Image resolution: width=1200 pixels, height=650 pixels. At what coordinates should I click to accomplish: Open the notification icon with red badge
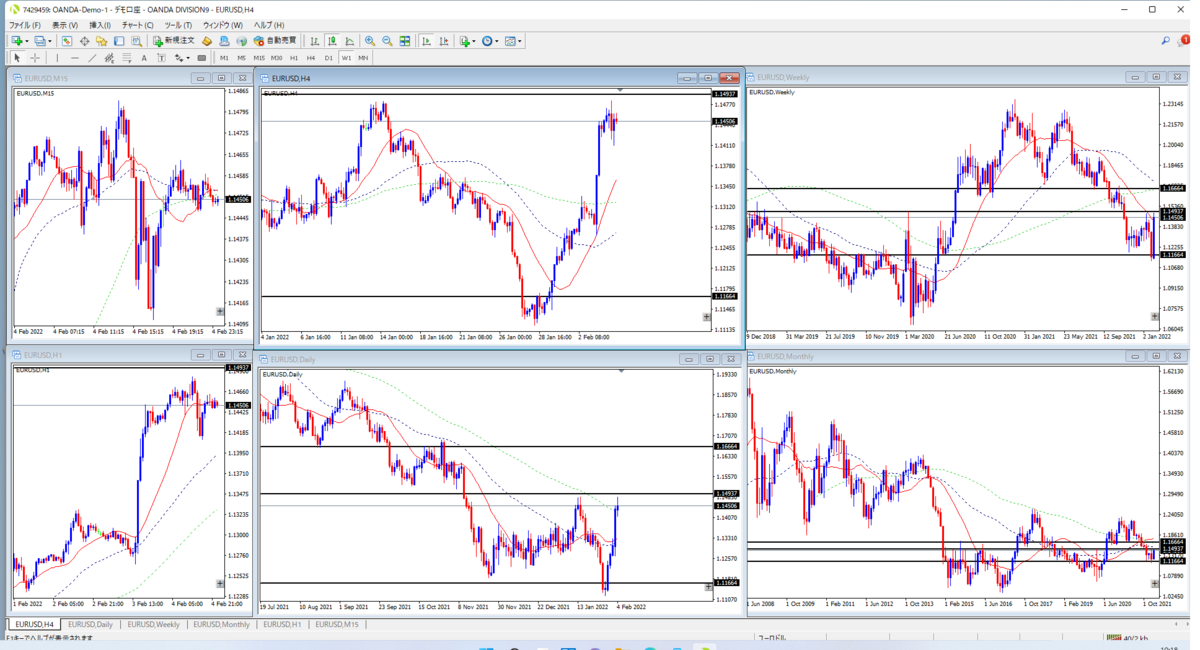pyautogui.click(x=1185, y=41)
